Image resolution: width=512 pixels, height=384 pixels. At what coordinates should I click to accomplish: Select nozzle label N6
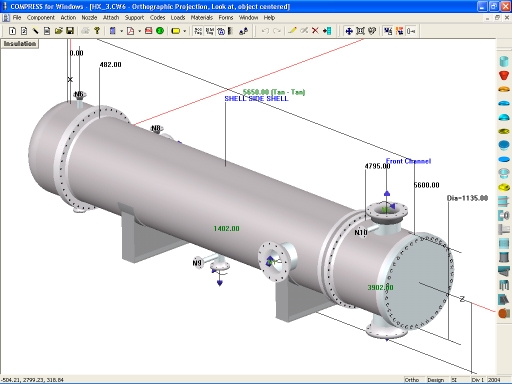[x=78, y=94]
